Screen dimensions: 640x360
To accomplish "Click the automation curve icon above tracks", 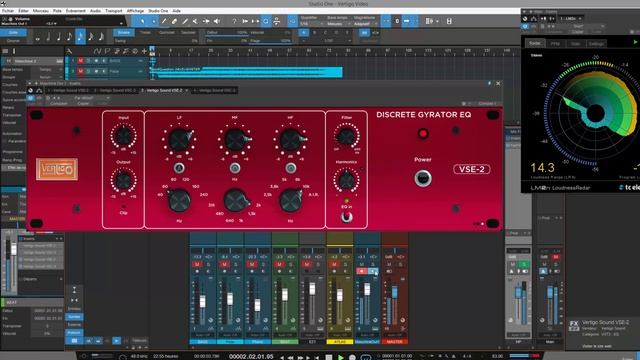I will pyautogui.click(x=97, y=51).
